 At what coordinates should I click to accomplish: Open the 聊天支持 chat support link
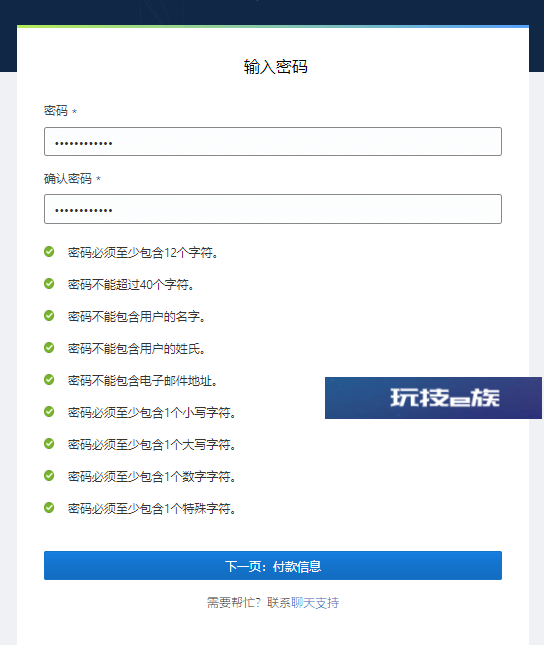click(x=315, y=603)
